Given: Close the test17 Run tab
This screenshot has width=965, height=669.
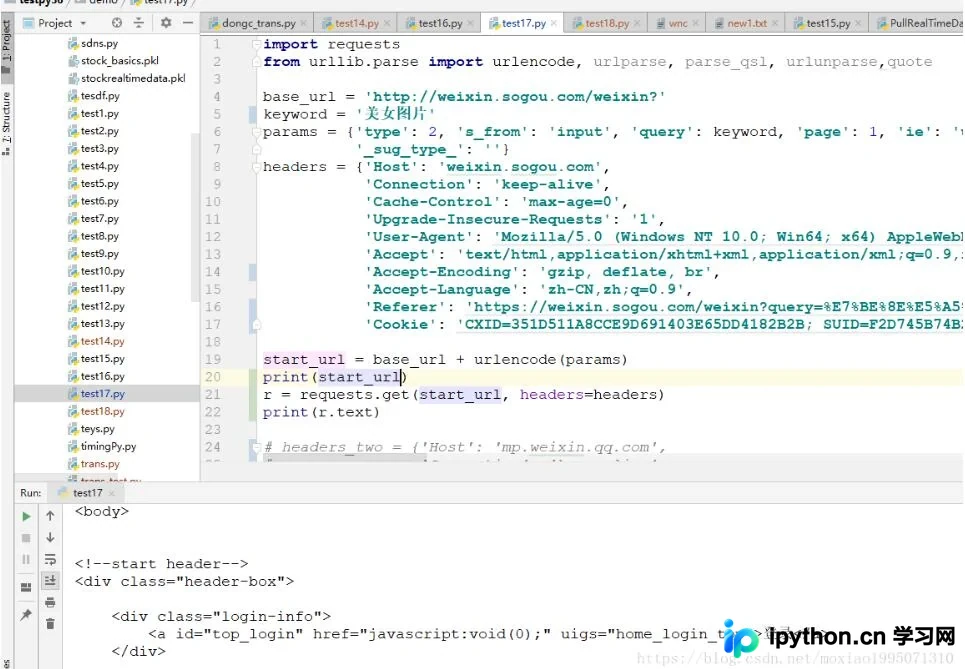Looking at the screenshot, I should (111, 493).
